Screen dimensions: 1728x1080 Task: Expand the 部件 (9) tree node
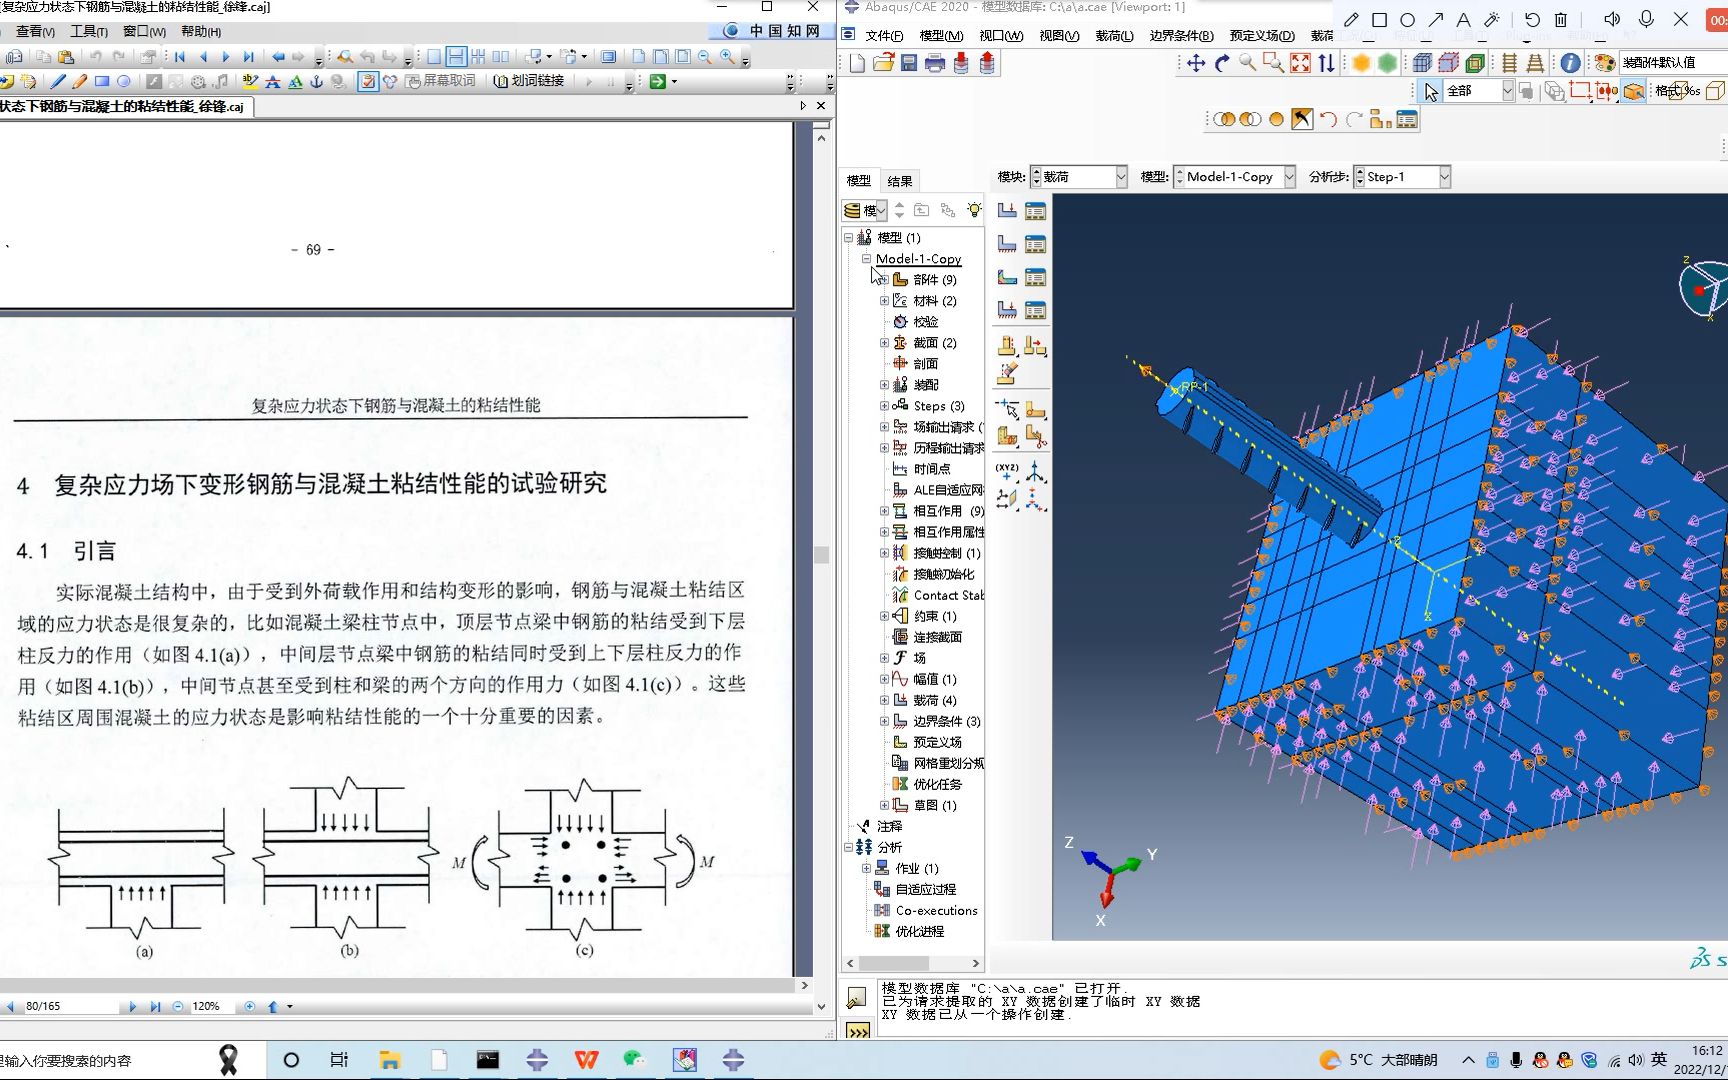884,280
